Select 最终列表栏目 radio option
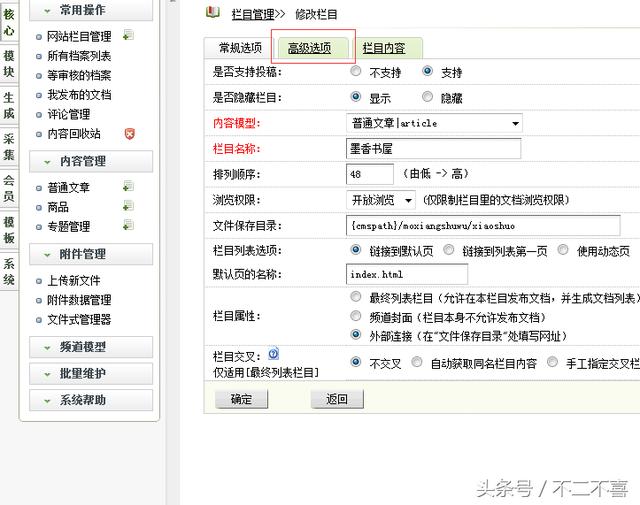Screen dimensions: 640x505 (x=356, y=296)
